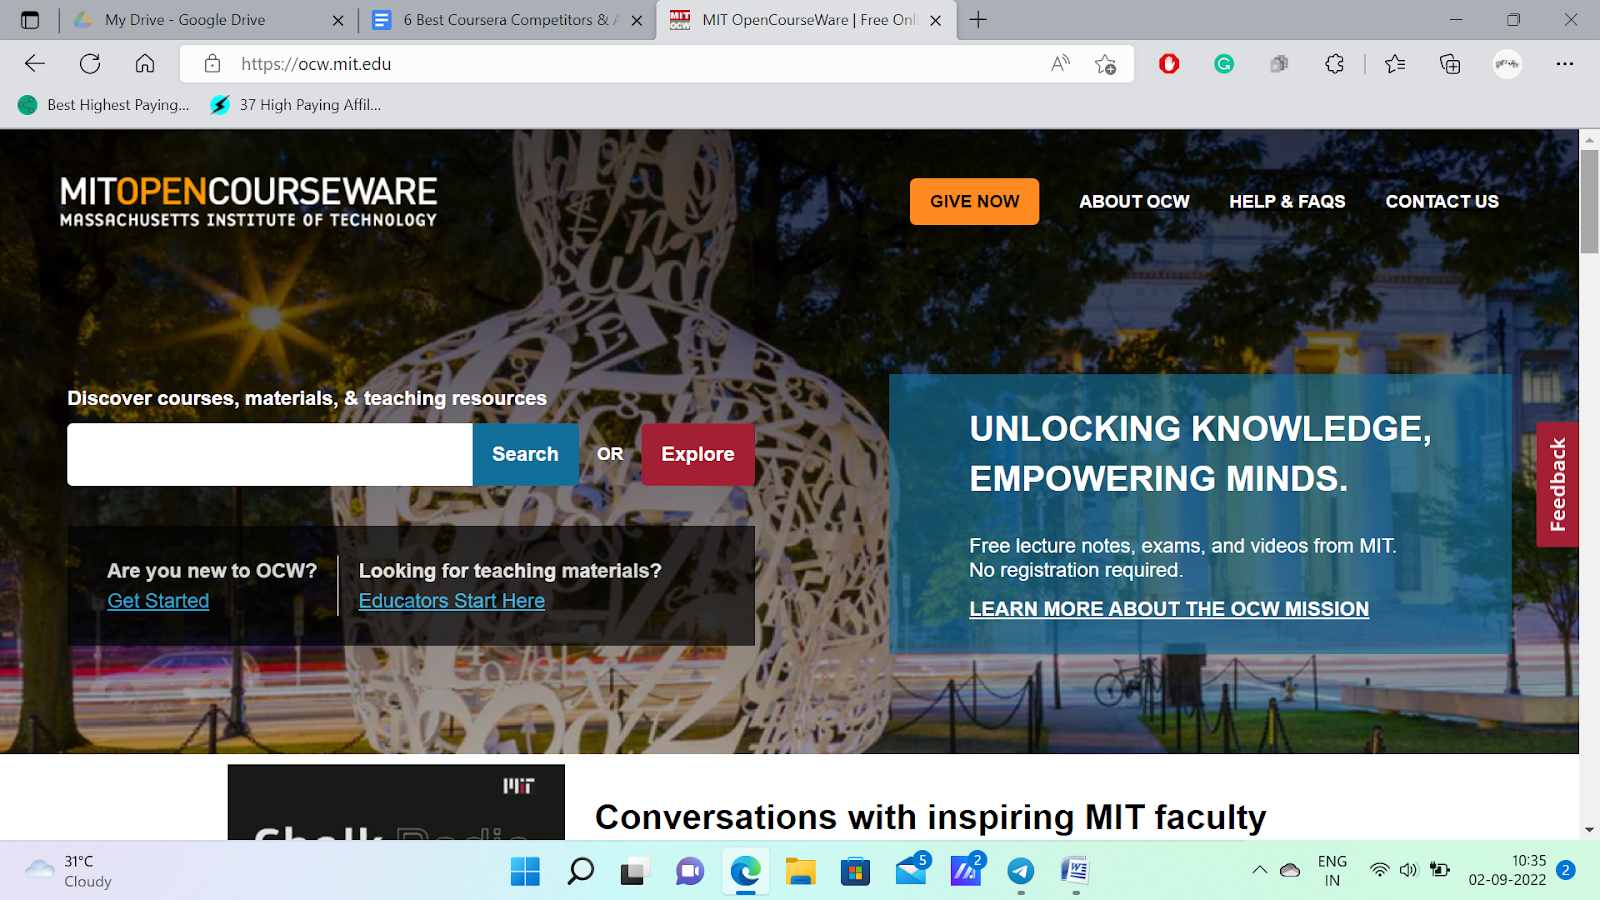Open the Best Highest Paying bookmark
The height and width of the screenshot is (900, 1600).
(104, 105)
